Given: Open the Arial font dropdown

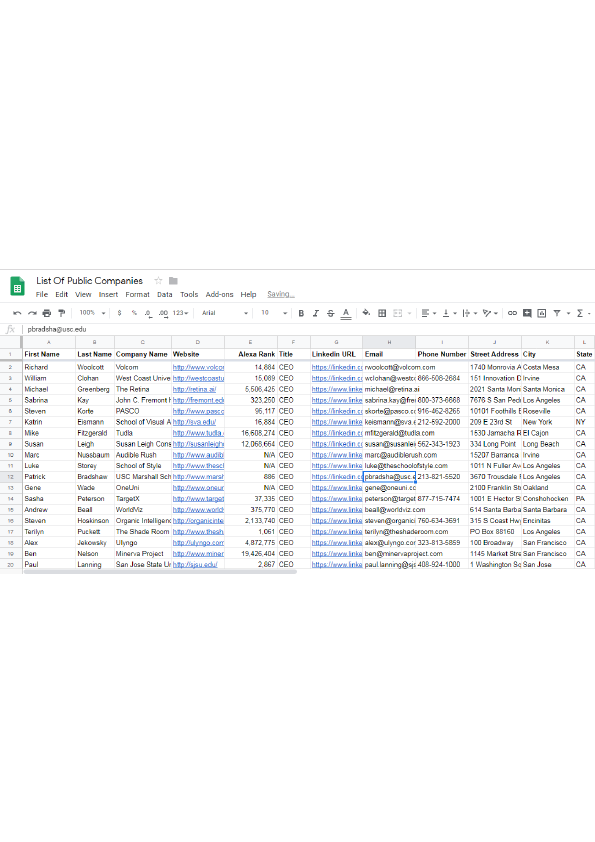Looking at the screenshot, I should [x=224, y=313].
